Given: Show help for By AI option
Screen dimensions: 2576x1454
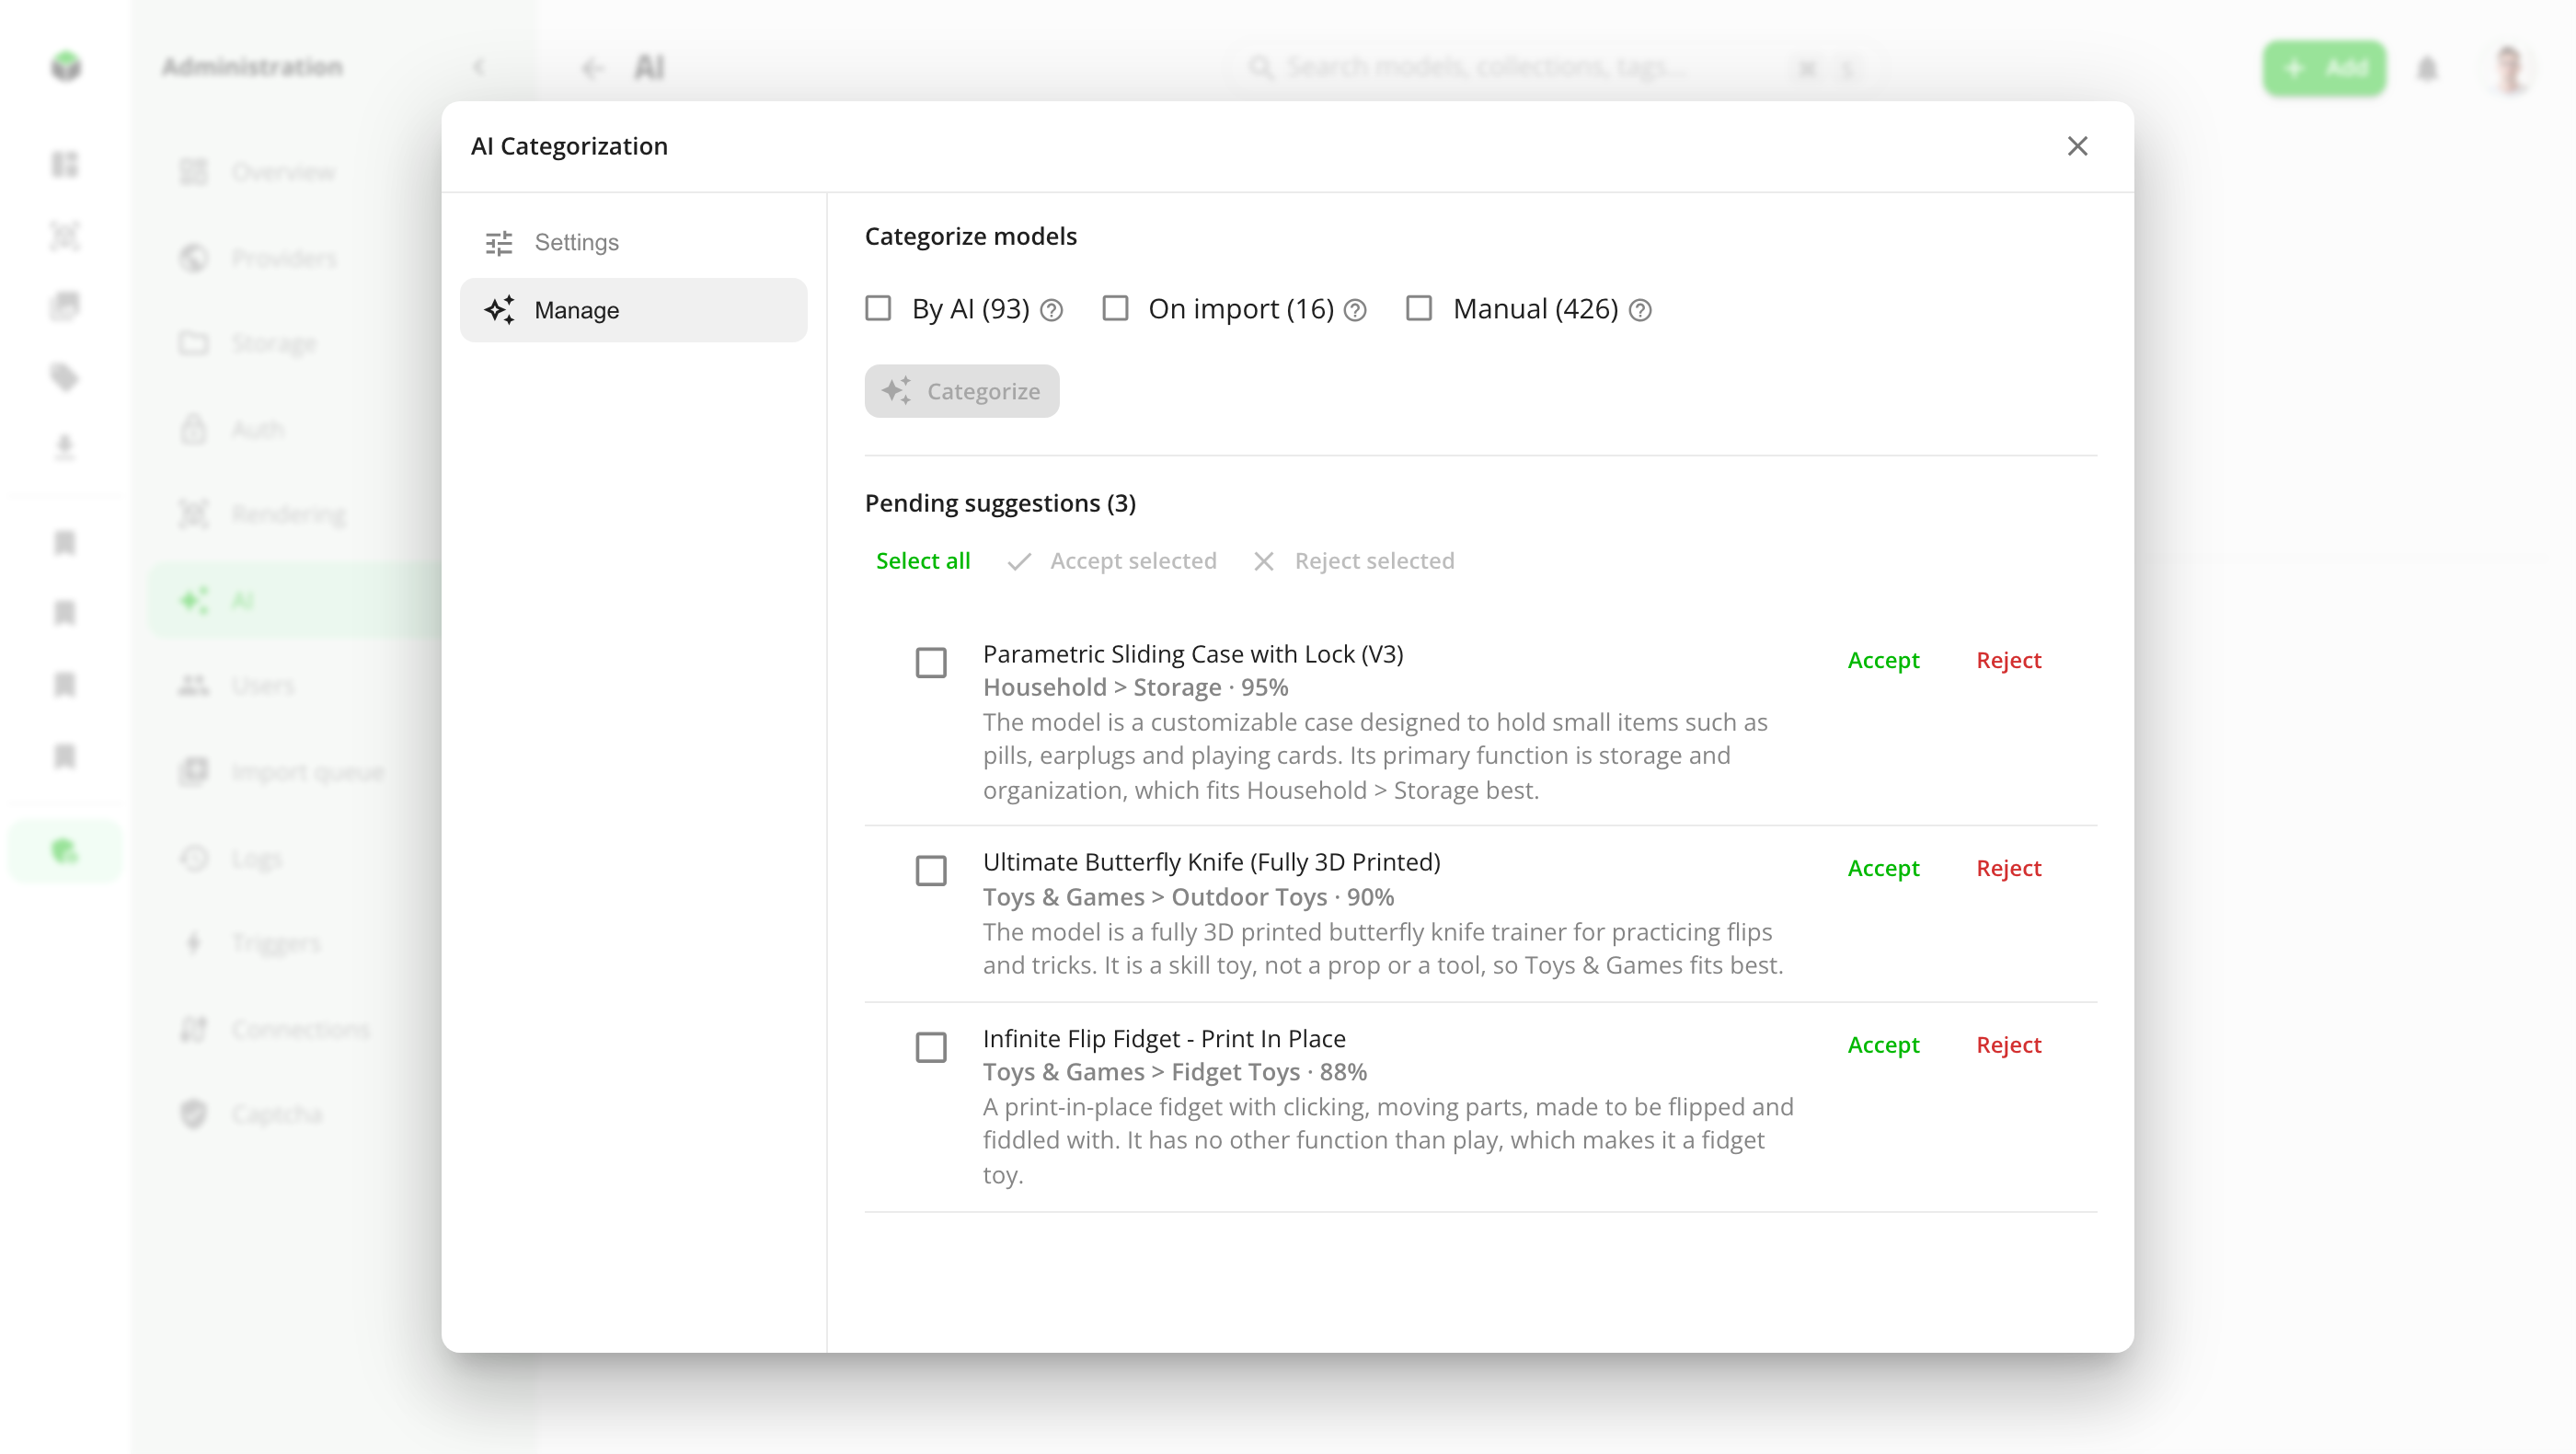Looking at the screenshot, I should coord(1051,310).
